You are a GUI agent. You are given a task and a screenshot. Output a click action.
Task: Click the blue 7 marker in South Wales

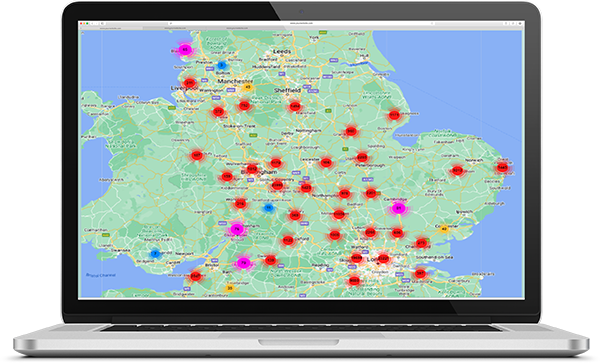pyautogui.click(x=155, y=254)
